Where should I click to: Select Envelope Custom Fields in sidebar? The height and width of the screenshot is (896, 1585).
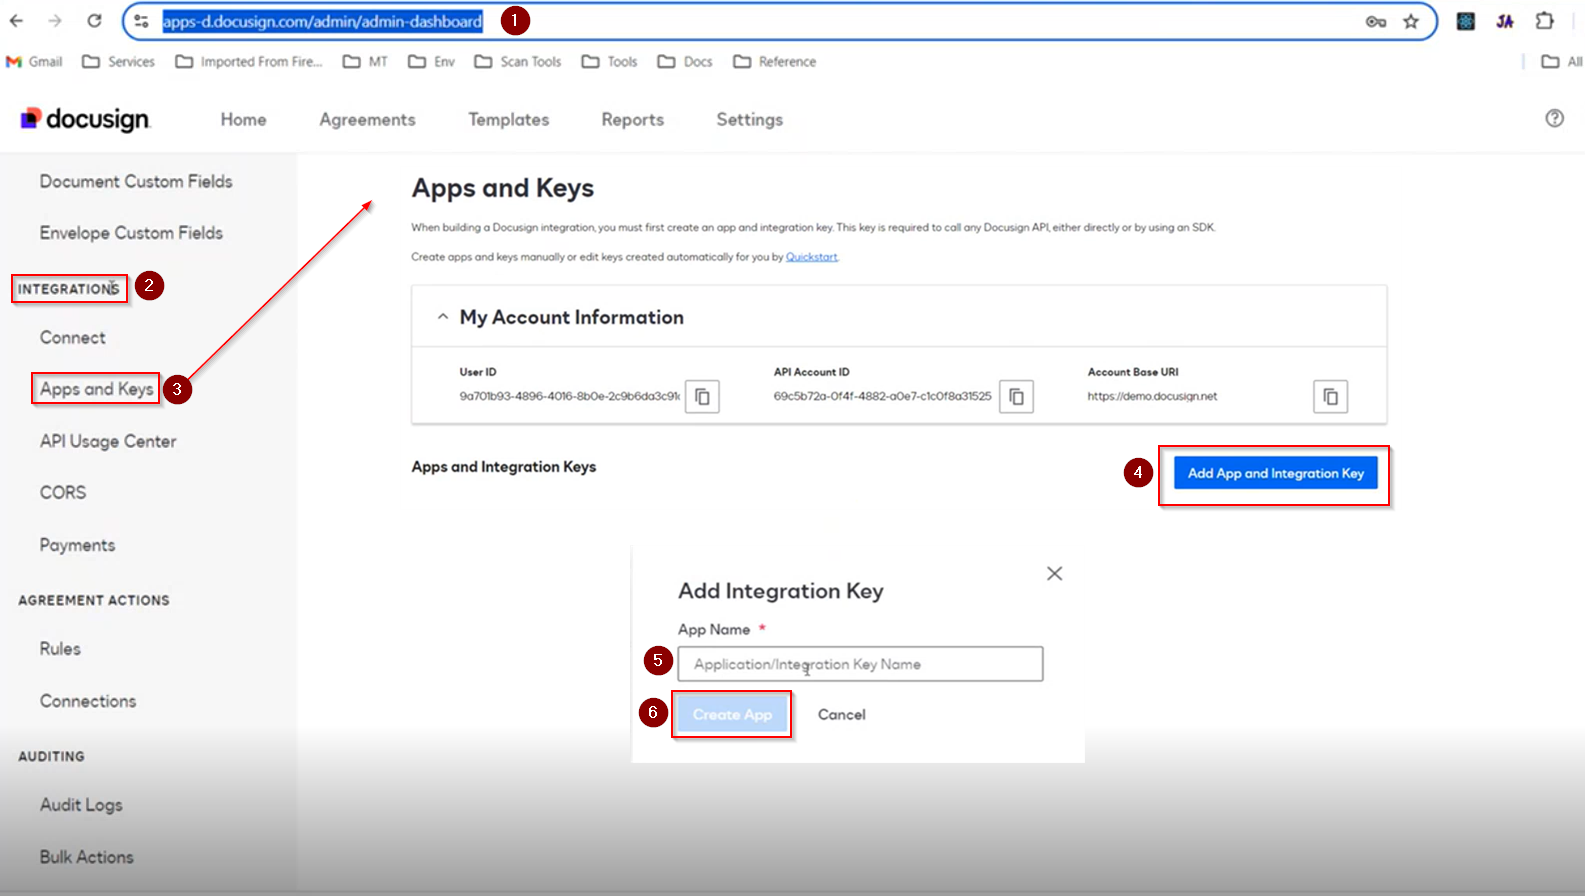click(x=131, y=233)
